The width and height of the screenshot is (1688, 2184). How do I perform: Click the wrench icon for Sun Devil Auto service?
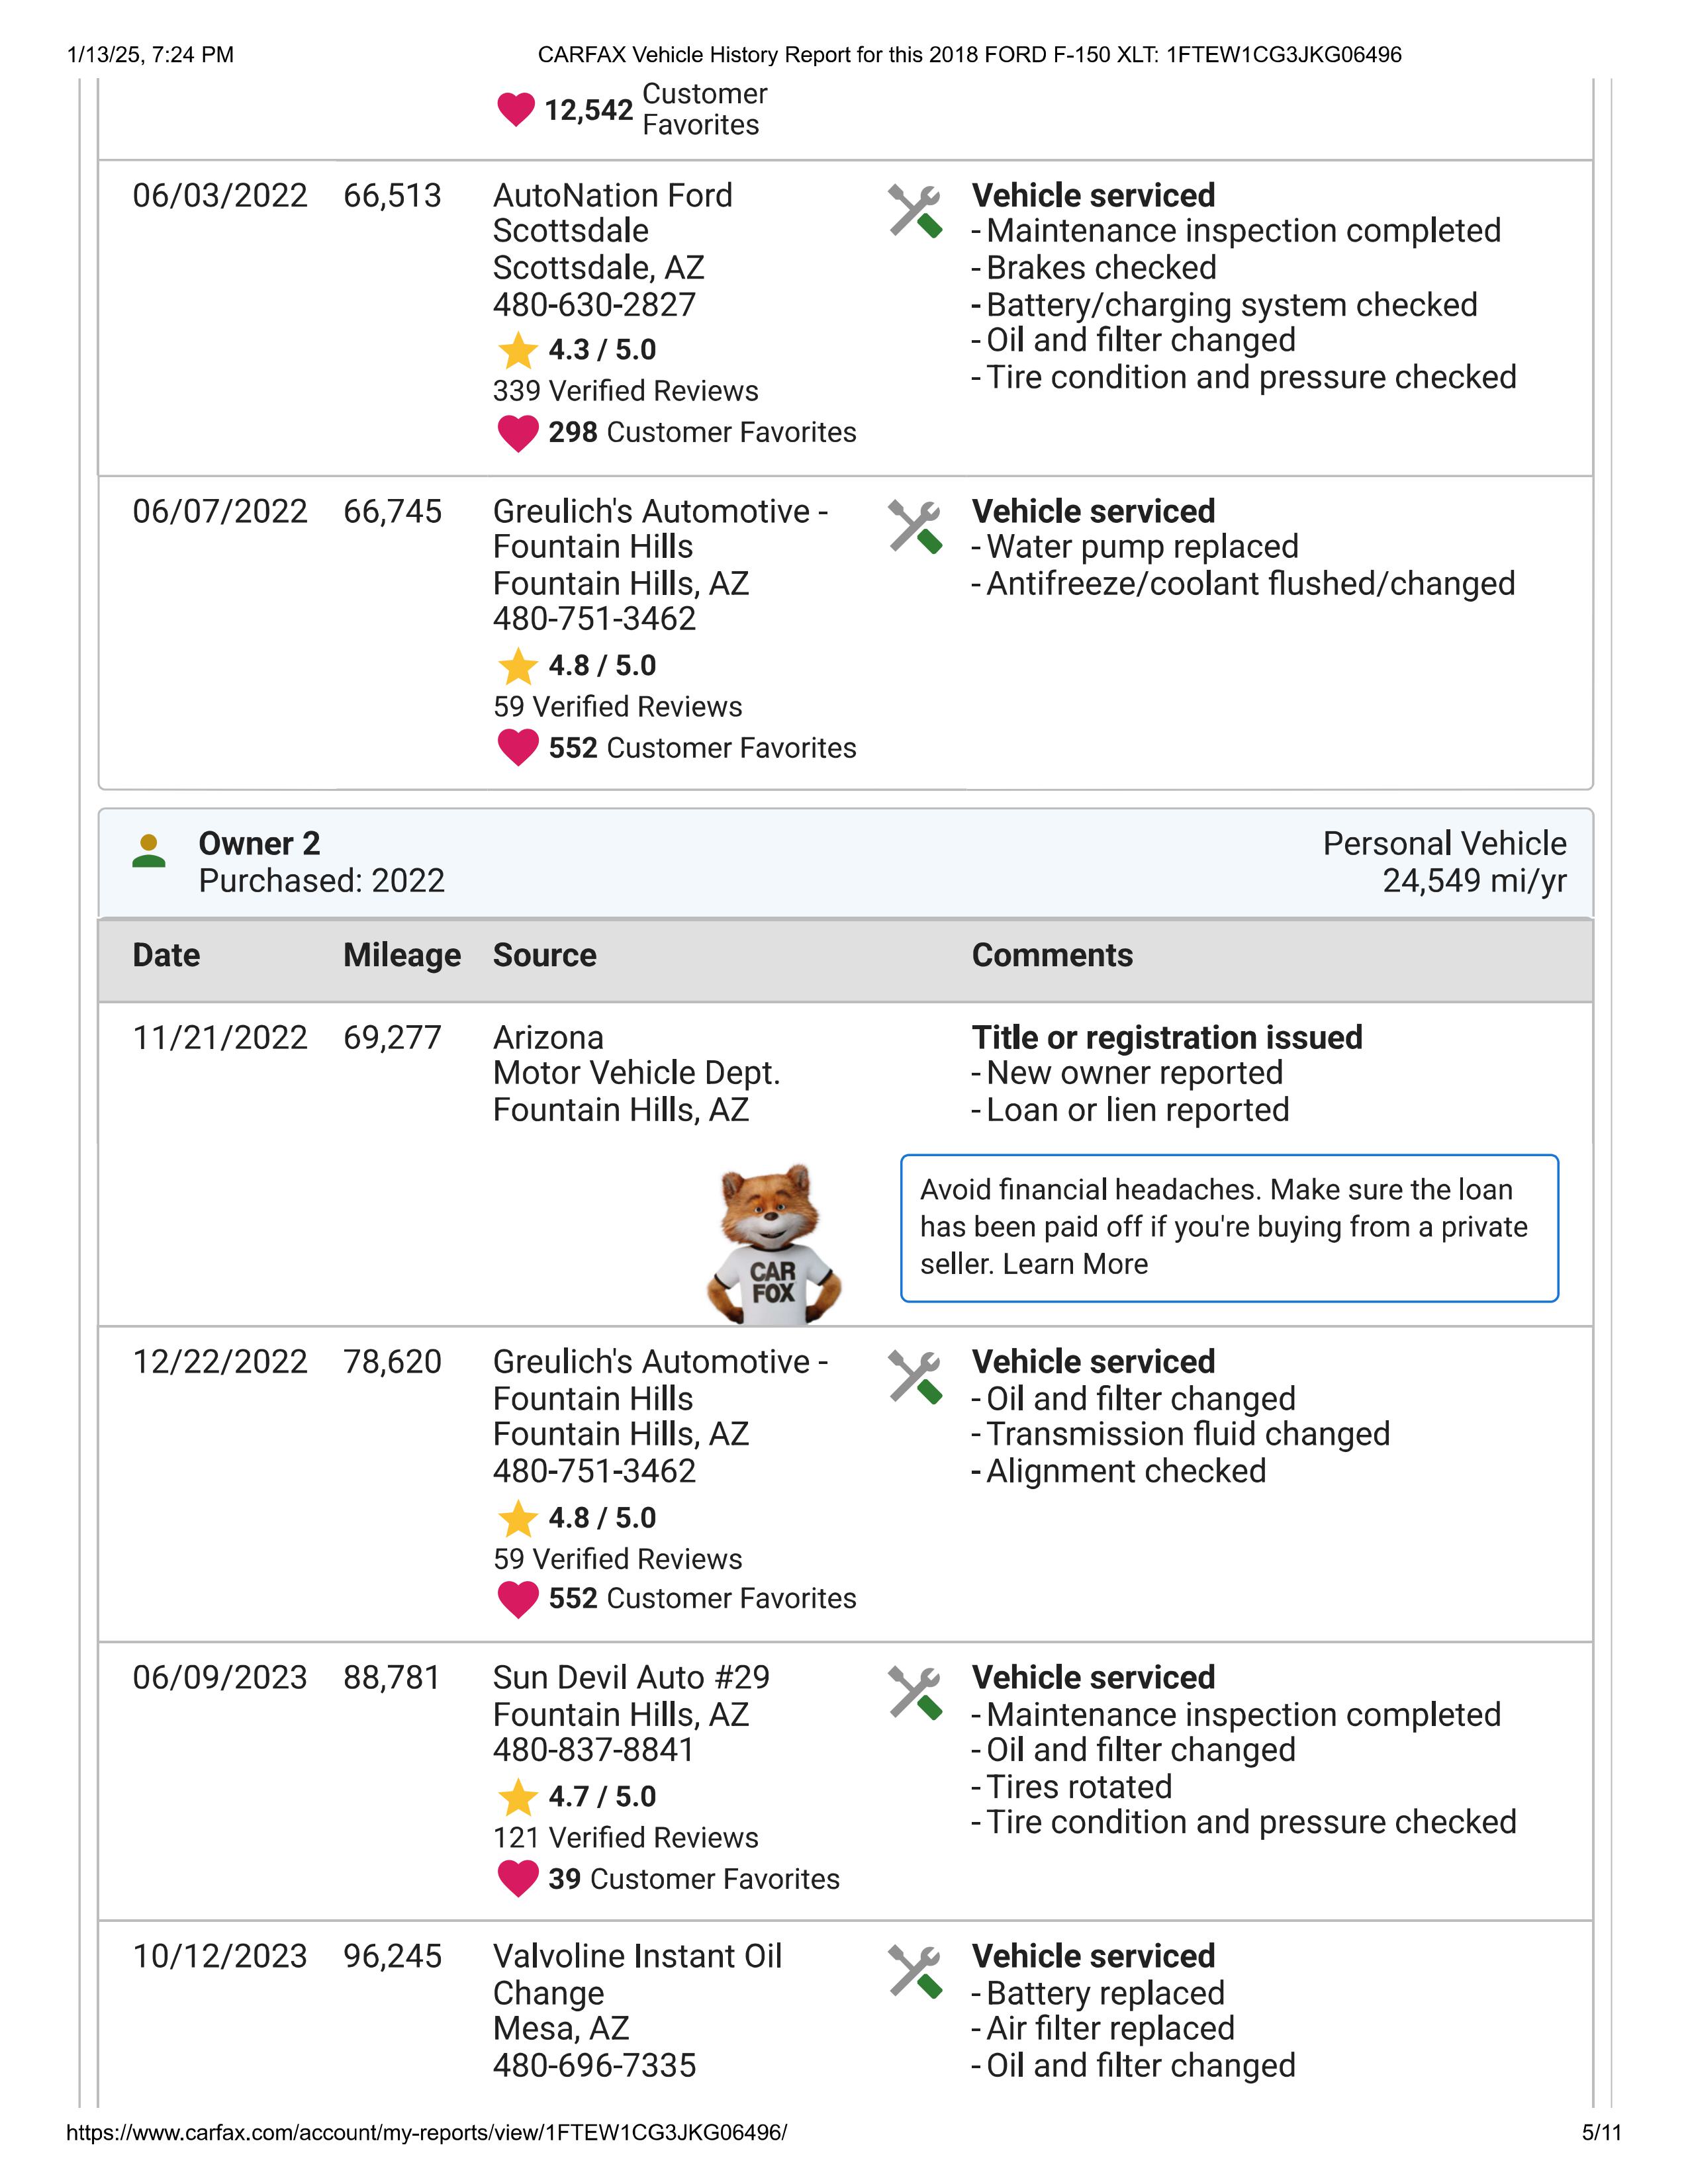(x=915, y=1693)
